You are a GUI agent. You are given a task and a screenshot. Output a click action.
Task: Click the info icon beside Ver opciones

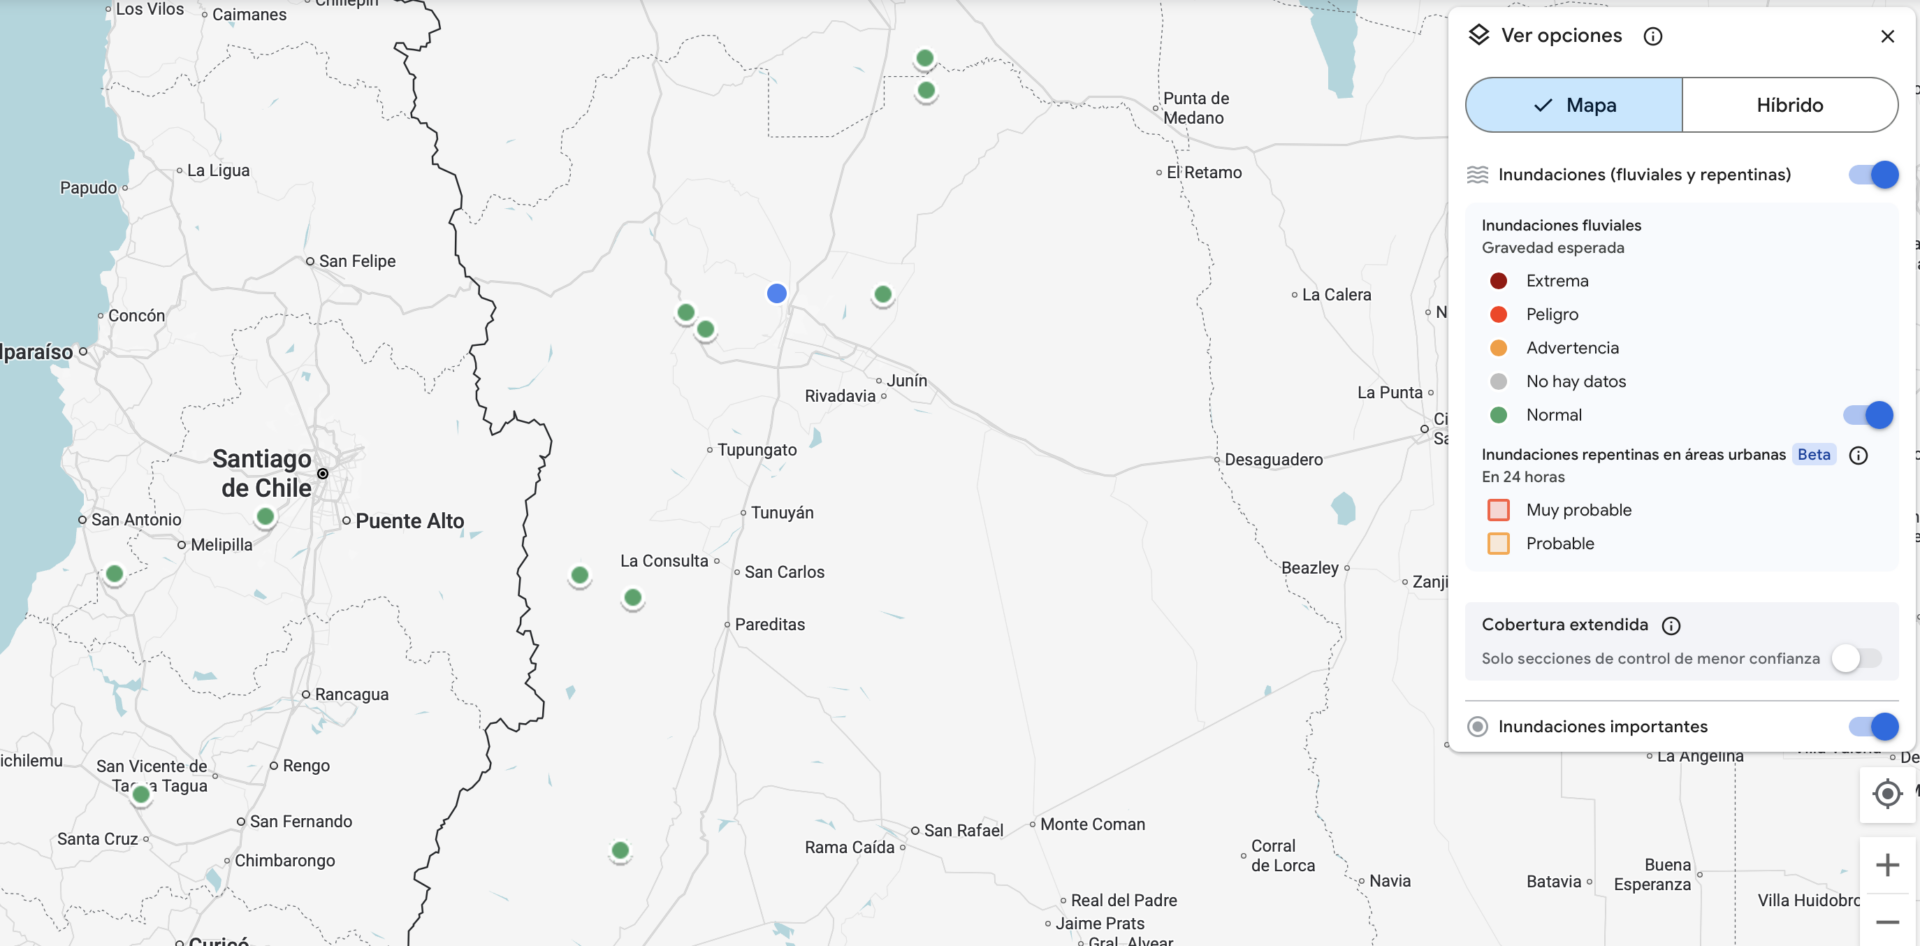[x=1653, y=36]
